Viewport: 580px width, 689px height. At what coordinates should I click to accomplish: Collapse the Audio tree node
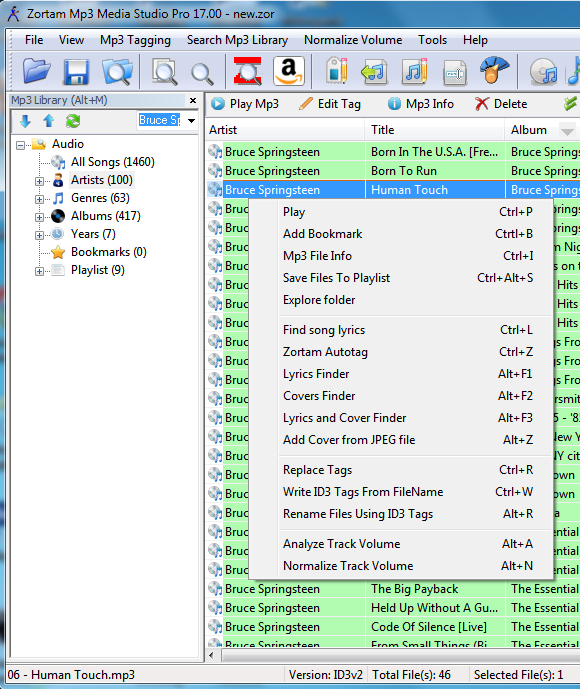coord(20,145)
